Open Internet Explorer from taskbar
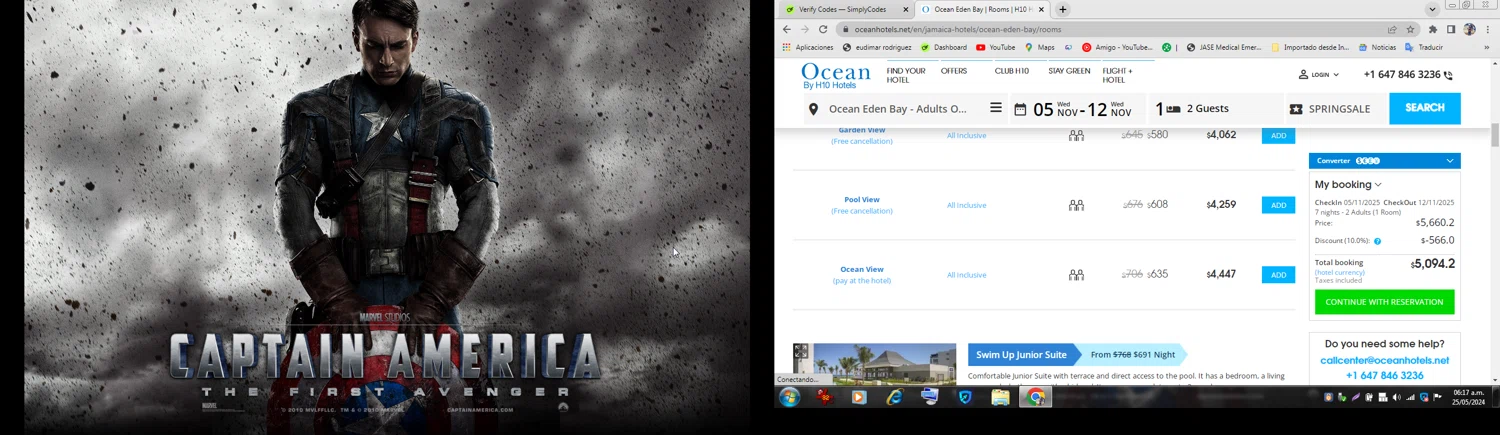 [x=894, y=397]
